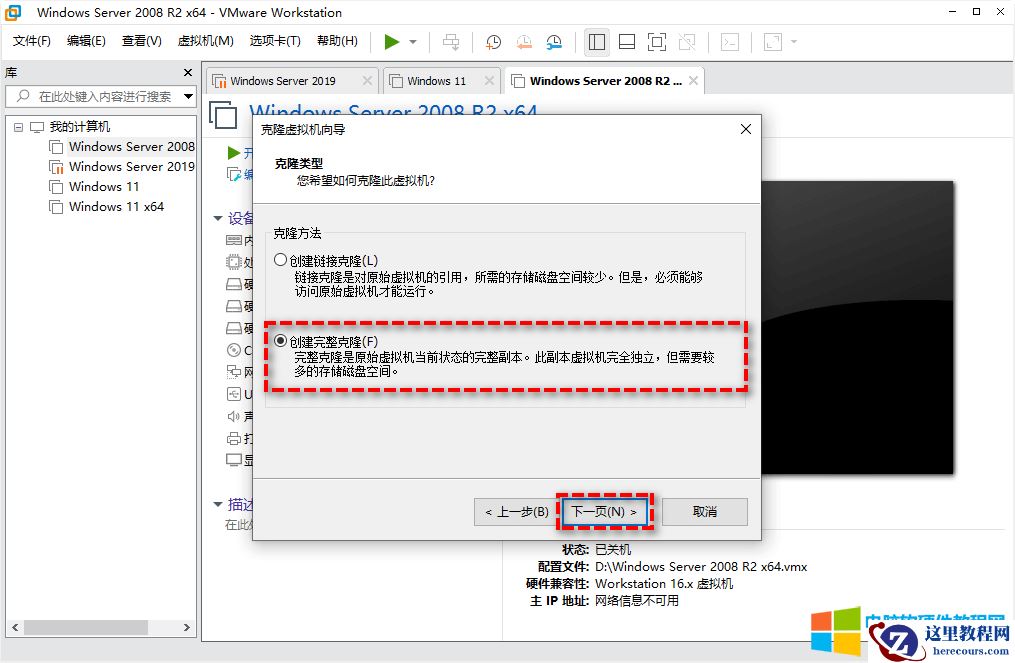This screenshot has height=663, width=1015.
Task: Click the network adapter device icon
Action: (x=234, y=372)
